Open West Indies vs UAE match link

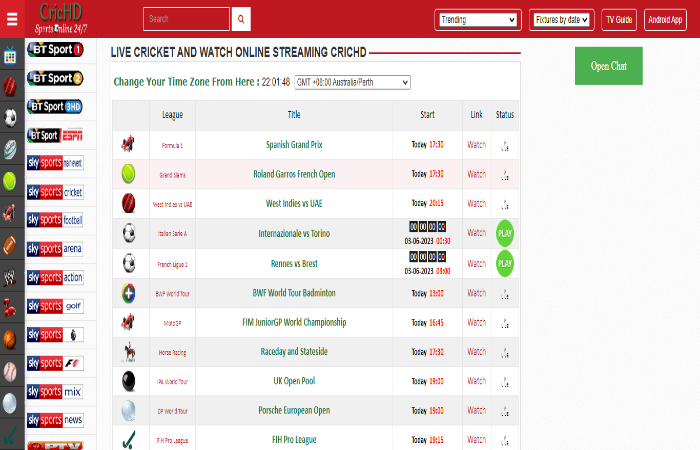tap(294, 204)
